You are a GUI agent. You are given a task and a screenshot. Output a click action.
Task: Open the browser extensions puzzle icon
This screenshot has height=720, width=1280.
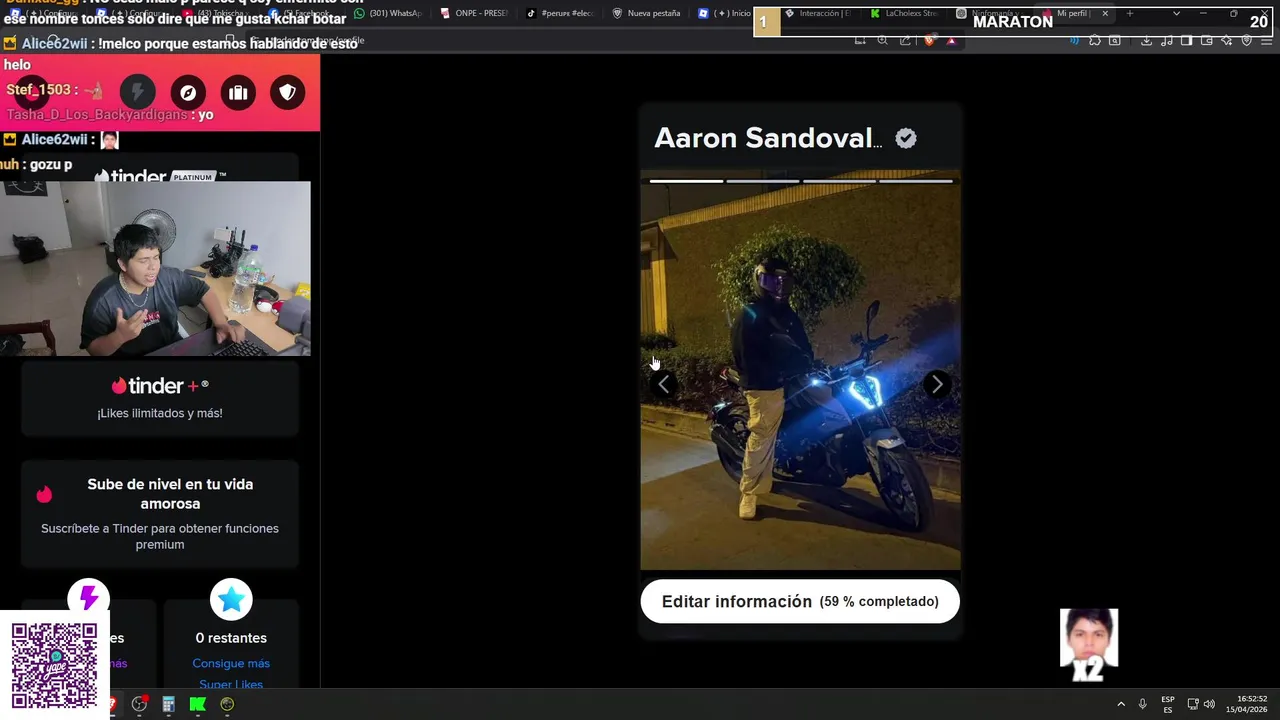tap(1095, 40)
